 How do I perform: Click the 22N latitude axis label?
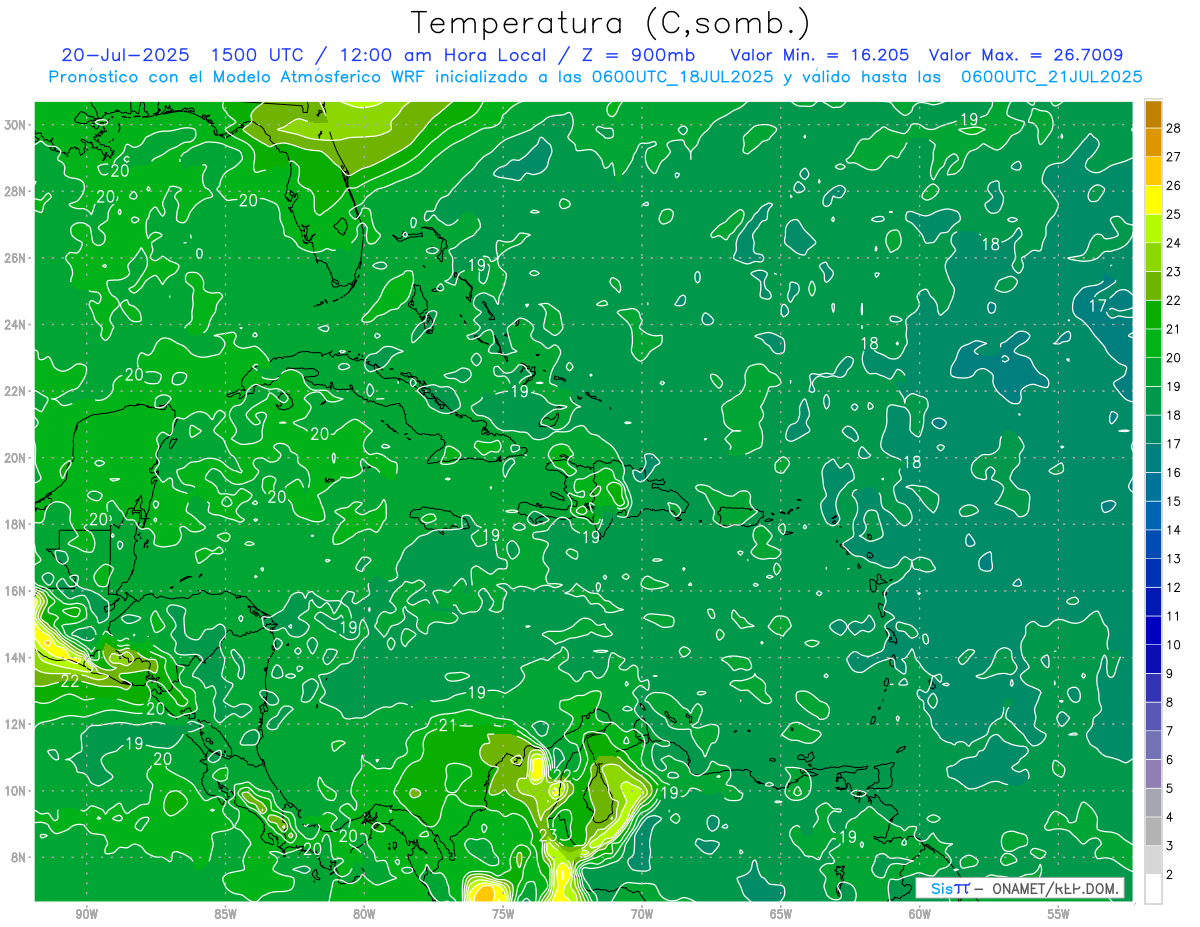coord(16,391)
